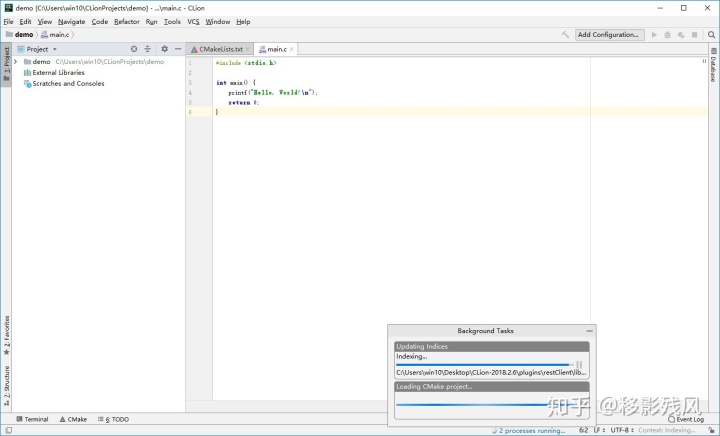Click the int main() code line
The image size is (720, 436).
[x=236, y=83]
